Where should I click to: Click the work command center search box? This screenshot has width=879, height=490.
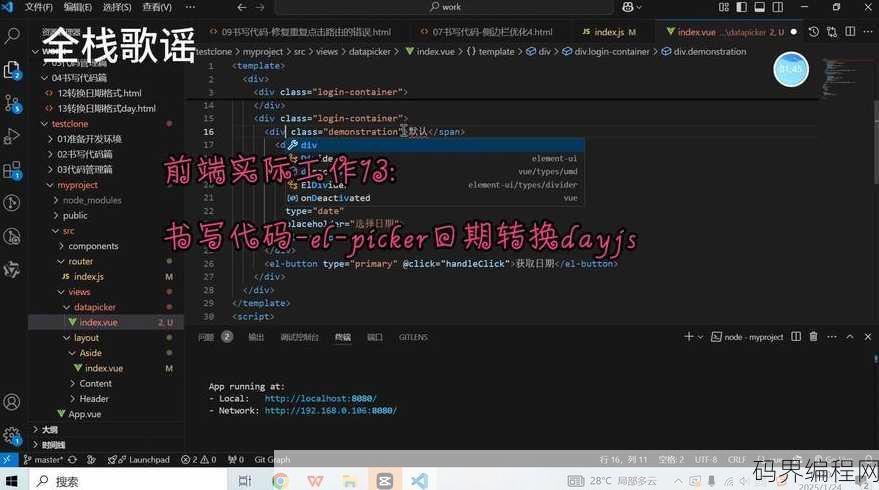(444, 7)
